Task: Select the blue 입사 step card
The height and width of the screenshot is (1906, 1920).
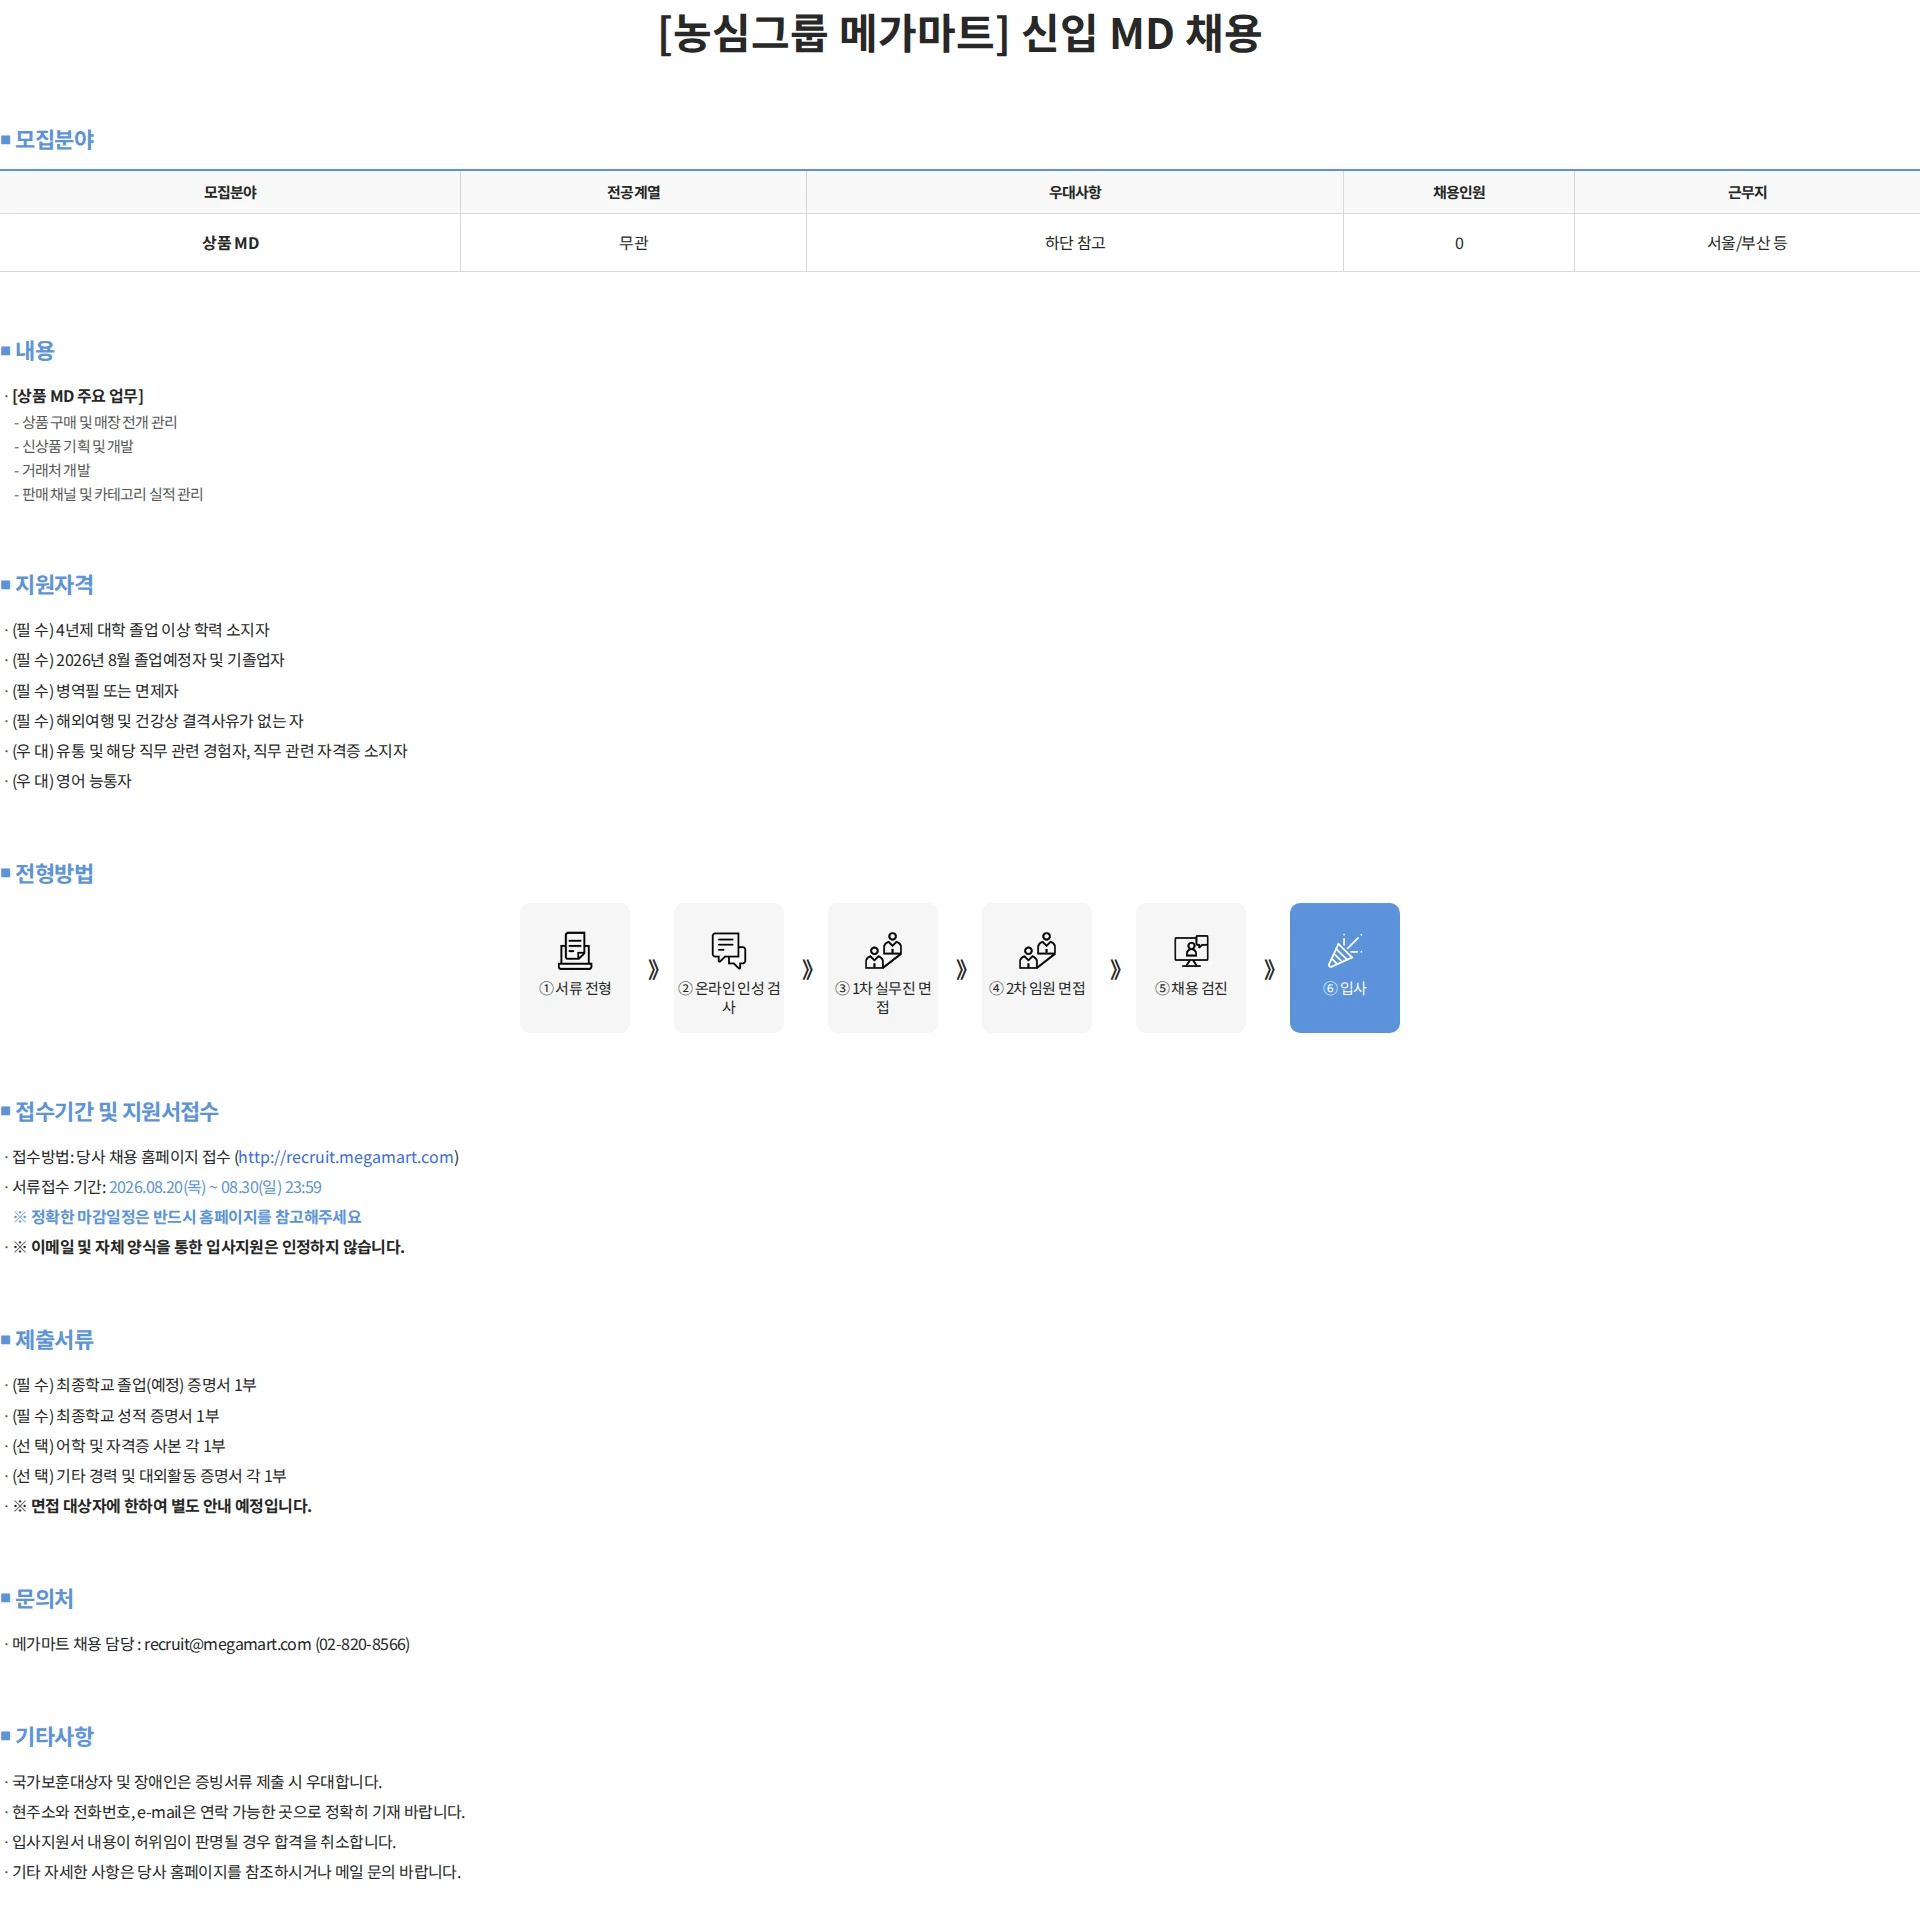Action: coord(1345,967)
